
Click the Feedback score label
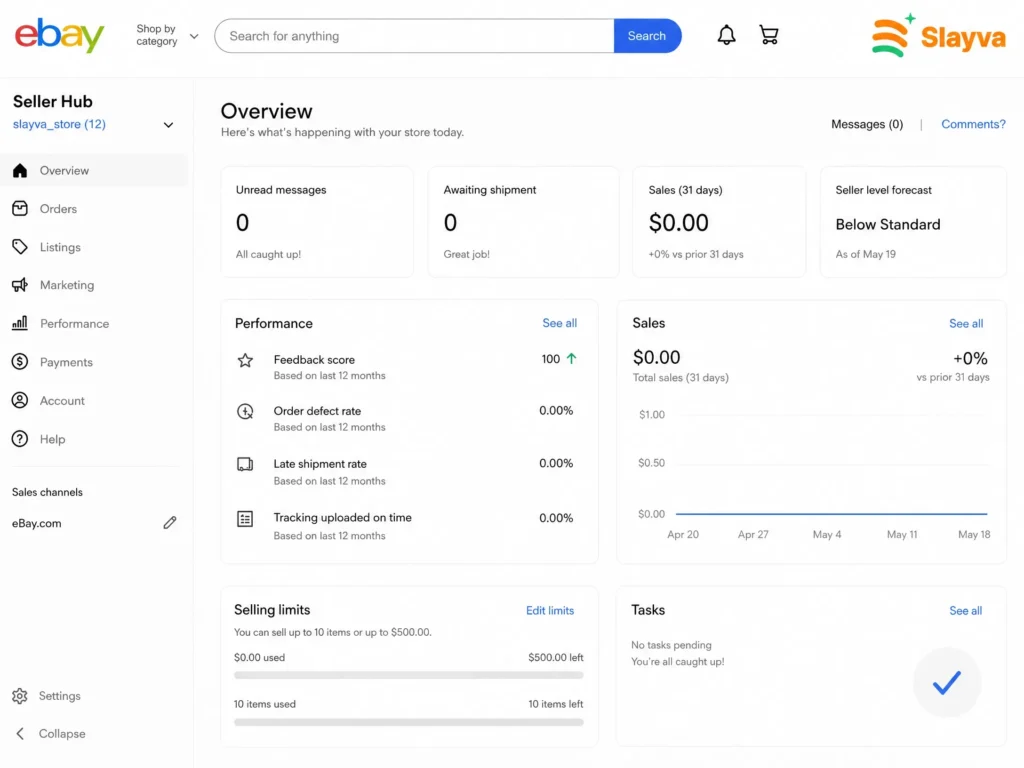pos(314,360)
